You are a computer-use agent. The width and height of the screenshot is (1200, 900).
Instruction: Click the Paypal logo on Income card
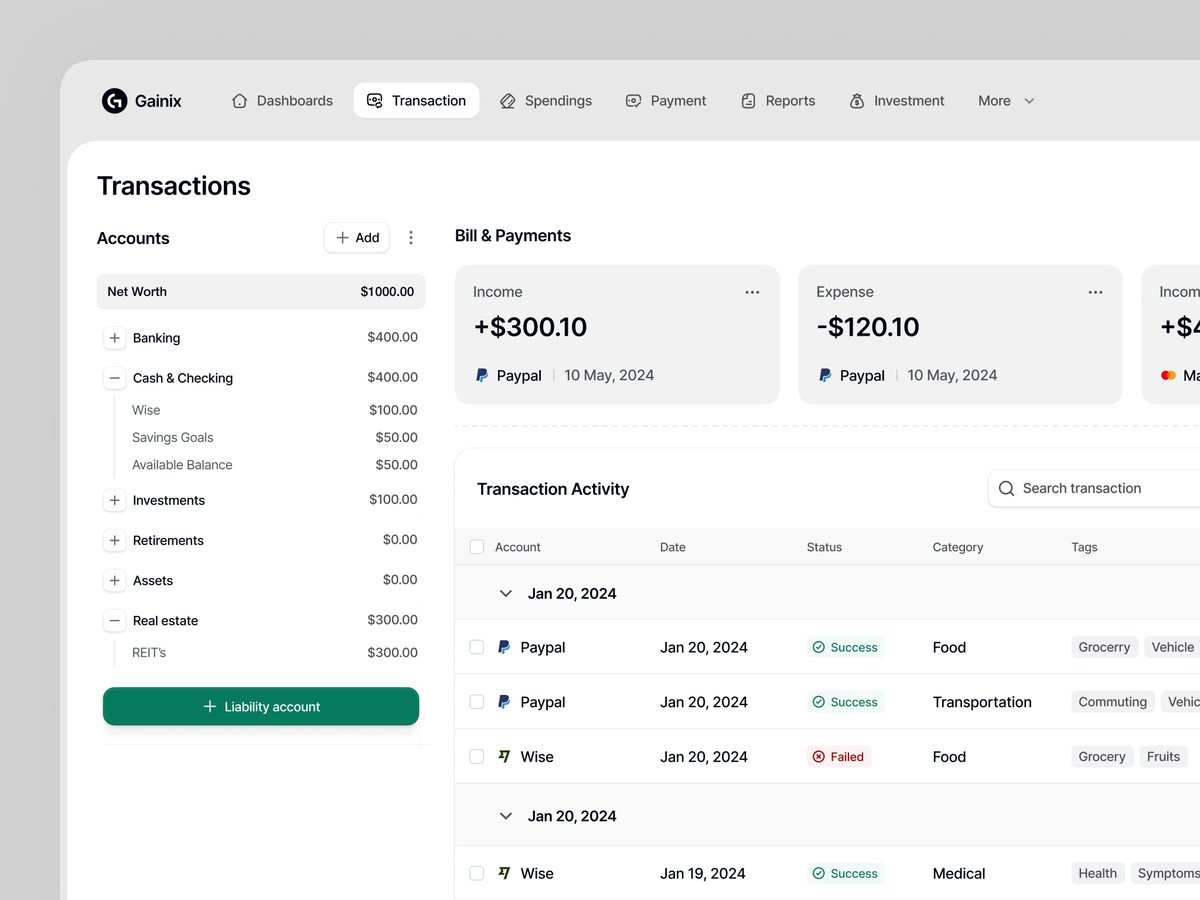click(482, 375)
